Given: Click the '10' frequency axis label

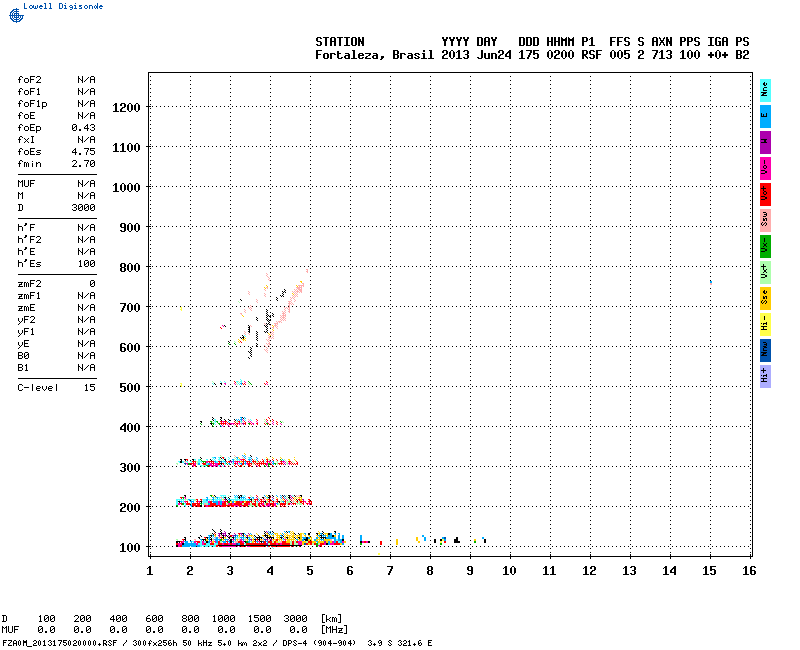Looking at the screenshot, I should click(x=509, y=571).
